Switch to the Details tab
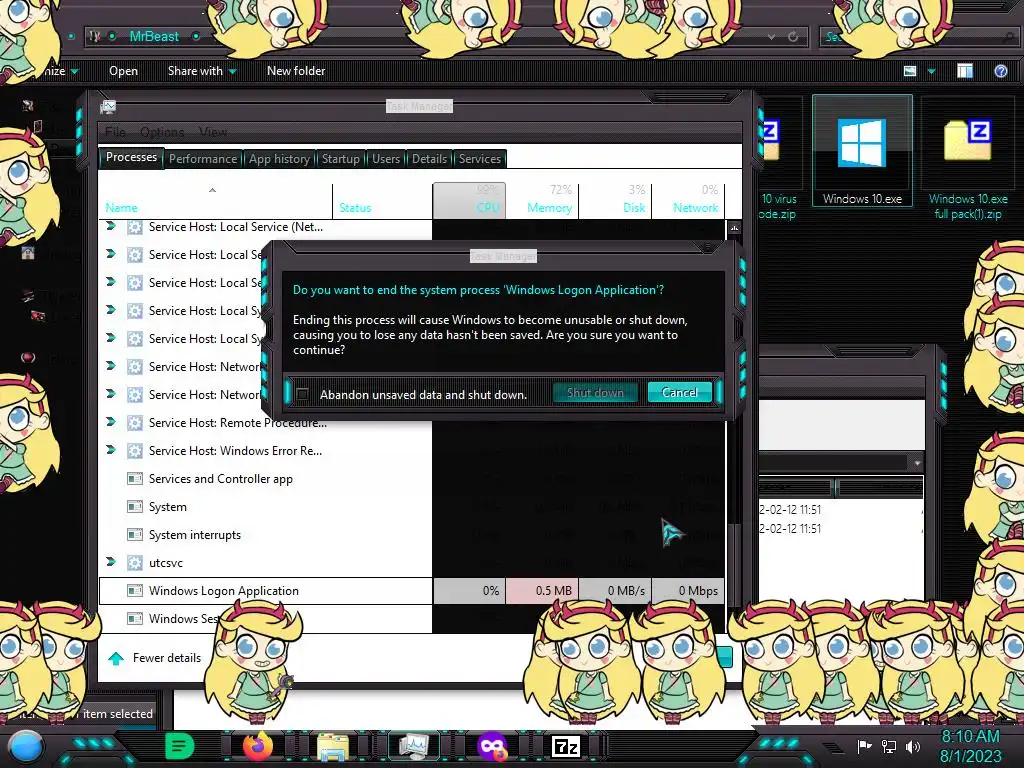This screenshot has width=1024, height=768. coord(430,159)
